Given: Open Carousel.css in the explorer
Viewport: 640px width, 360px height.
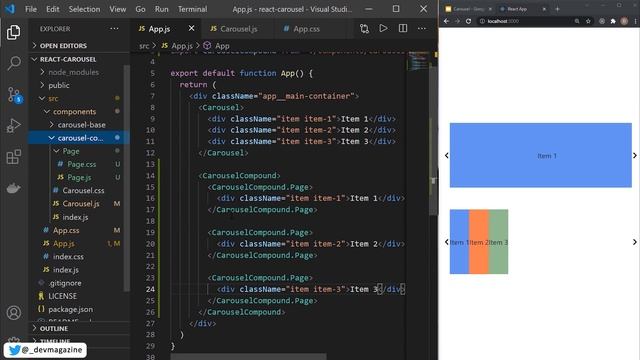Looking at the screenshot, I should point(83,190).
